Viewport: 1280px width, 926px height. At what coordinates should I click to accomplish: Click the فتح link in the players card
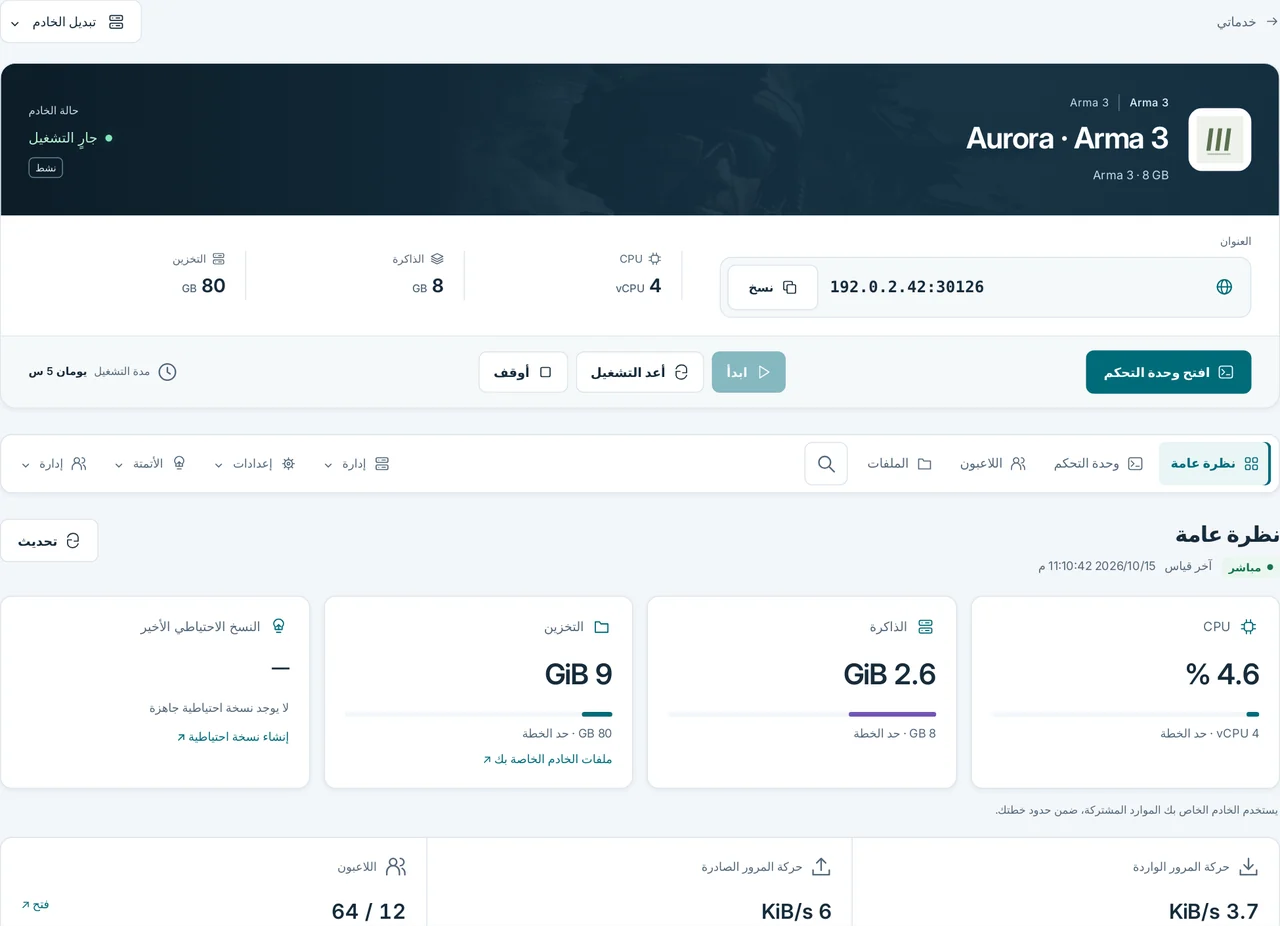click(x=35, y=904)
